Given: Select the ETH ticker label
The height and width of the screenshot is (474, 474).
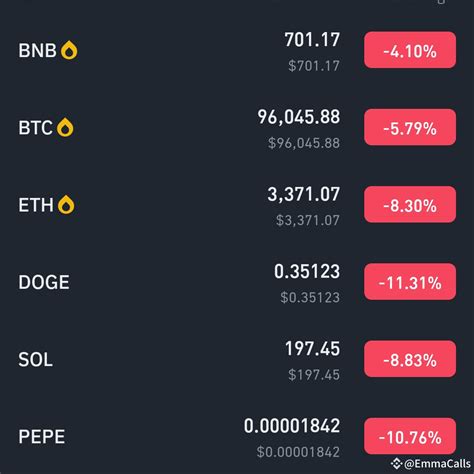Looking at the screenshot, I should (36, 205).
